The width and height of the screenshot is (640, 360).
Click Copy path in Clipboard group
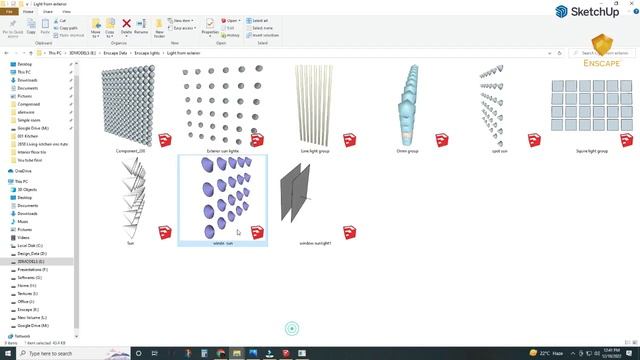coord(65,28)
